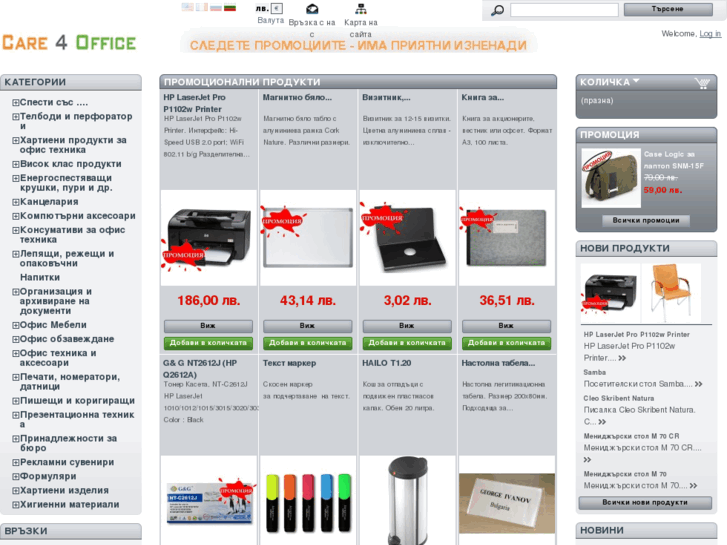Image resolution: width=727 pixels, height=545 pixels.
Task: Open the Лепящи, режещи и опаковъчни category
Action: 67,258
